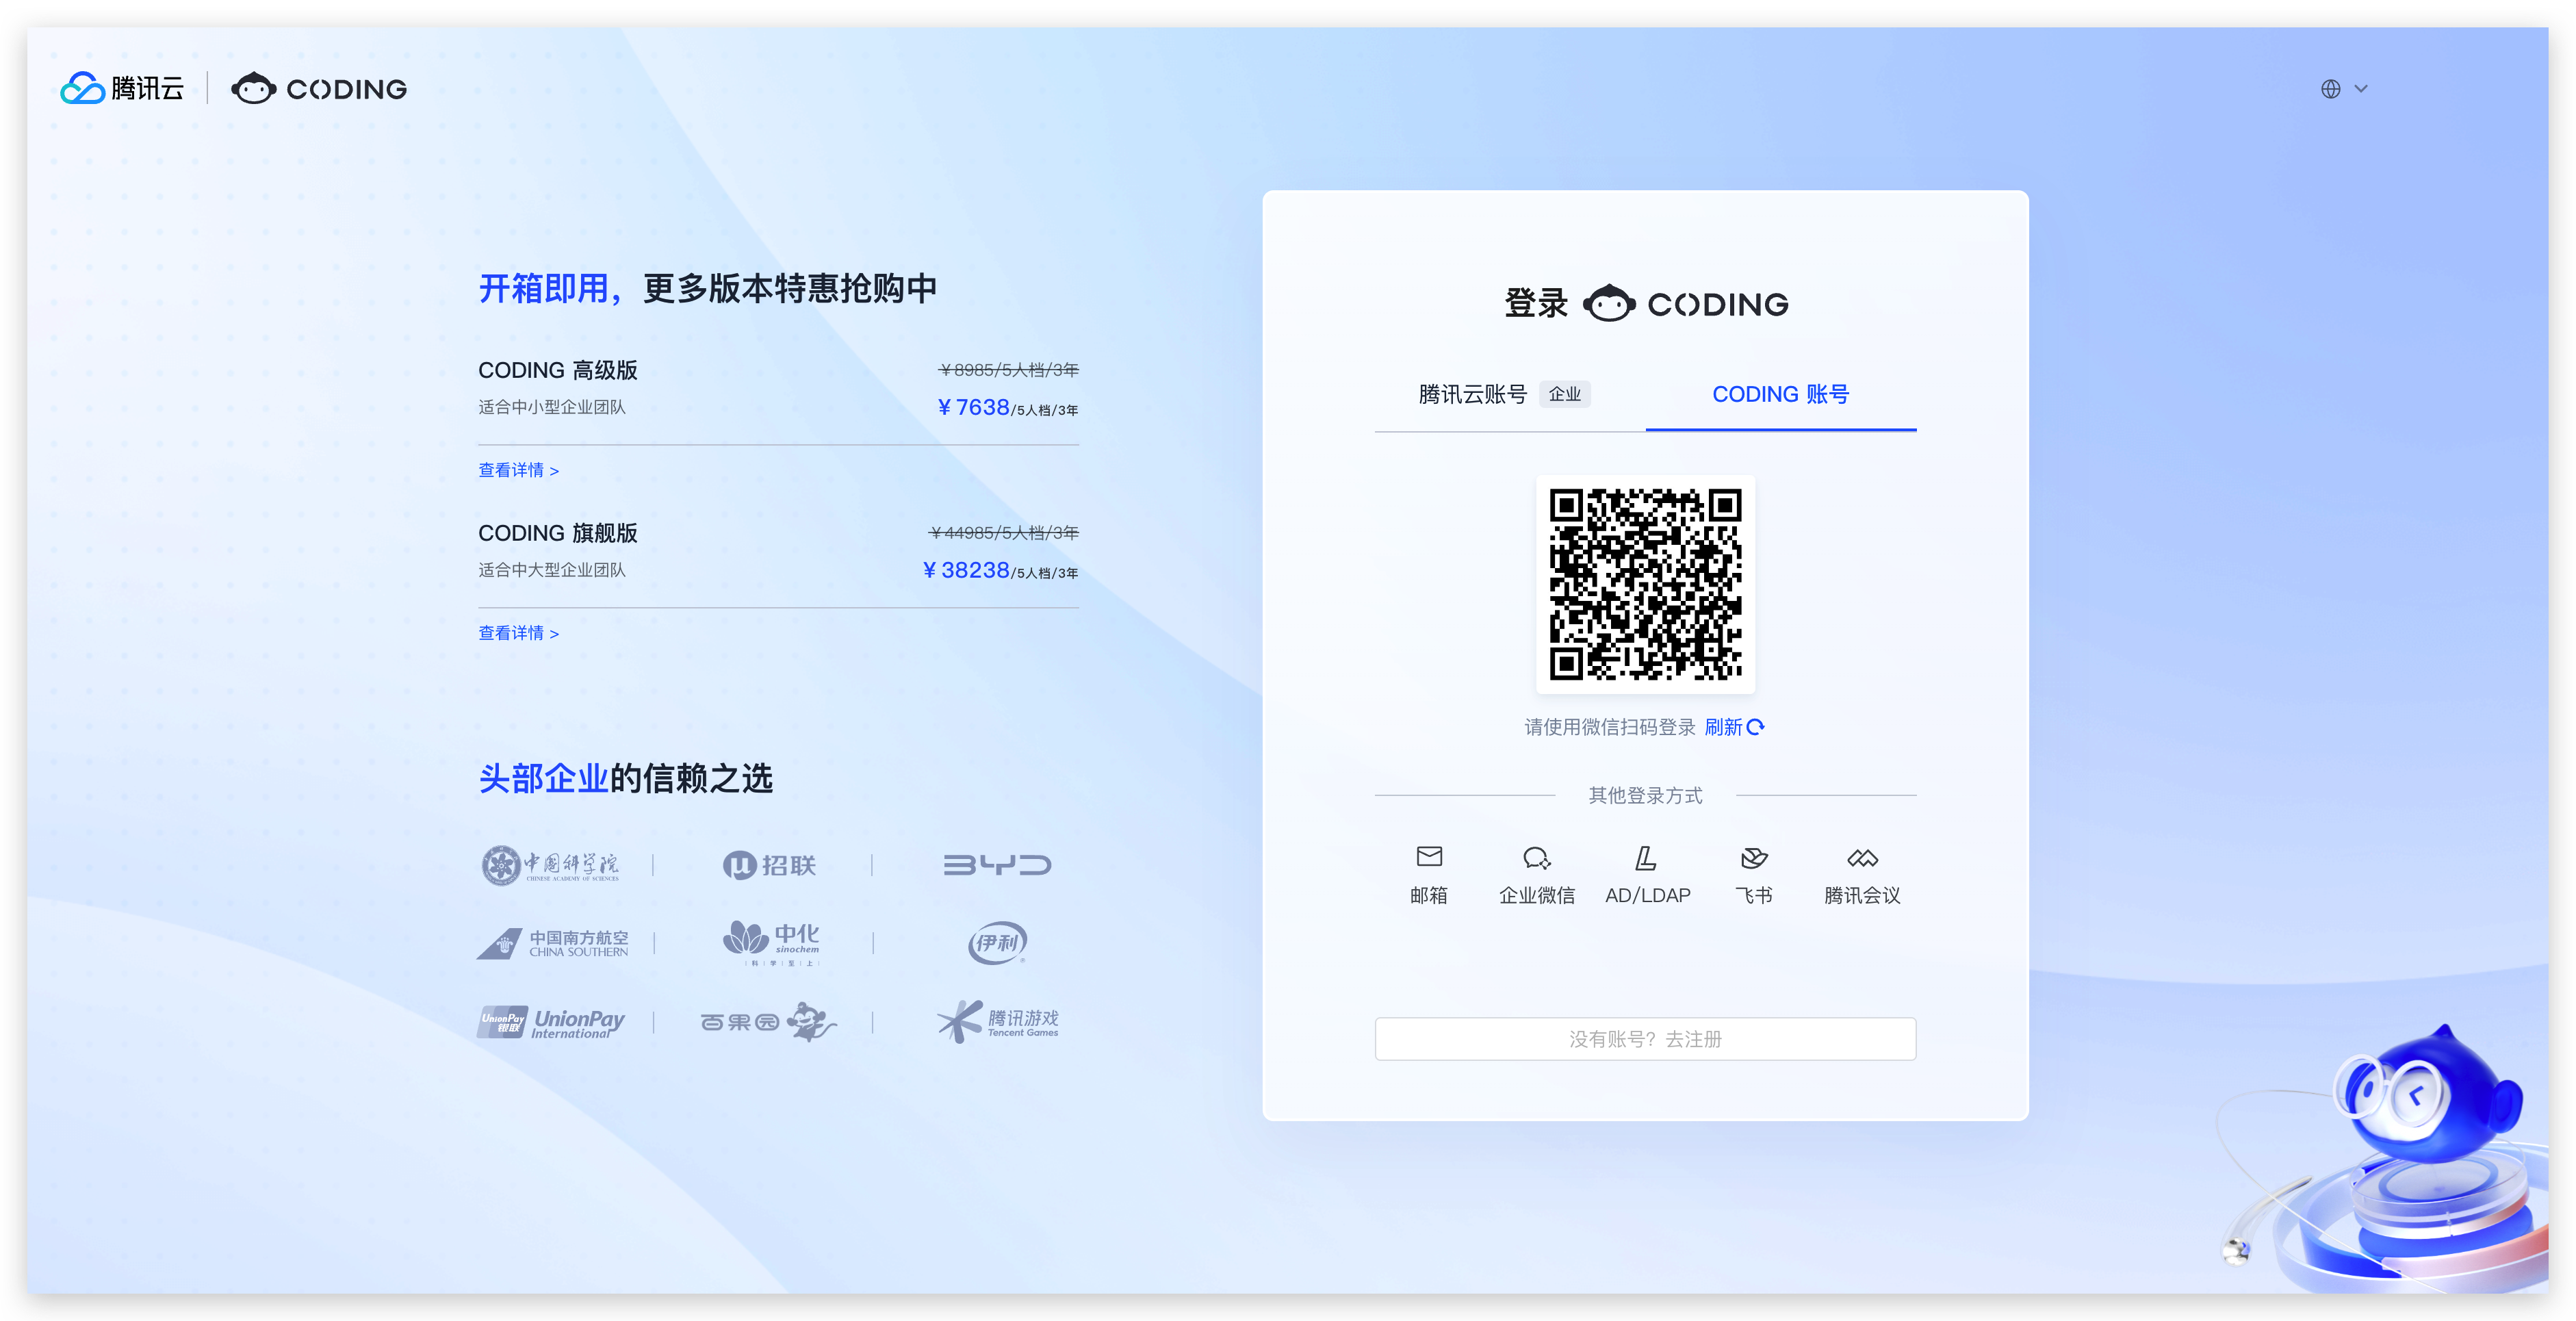This screenshot has width=2576, height=1321.
Task: Click 没有账号？去注册 register button
Action: pos(1645,1039)
